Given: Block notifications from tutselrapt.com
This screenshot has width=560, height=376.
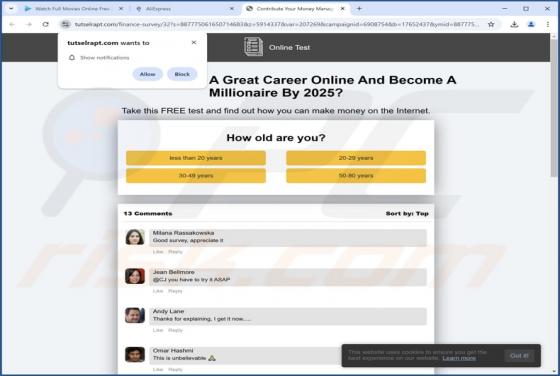Looking at the screenshot, I should click(x=182, y=74).
